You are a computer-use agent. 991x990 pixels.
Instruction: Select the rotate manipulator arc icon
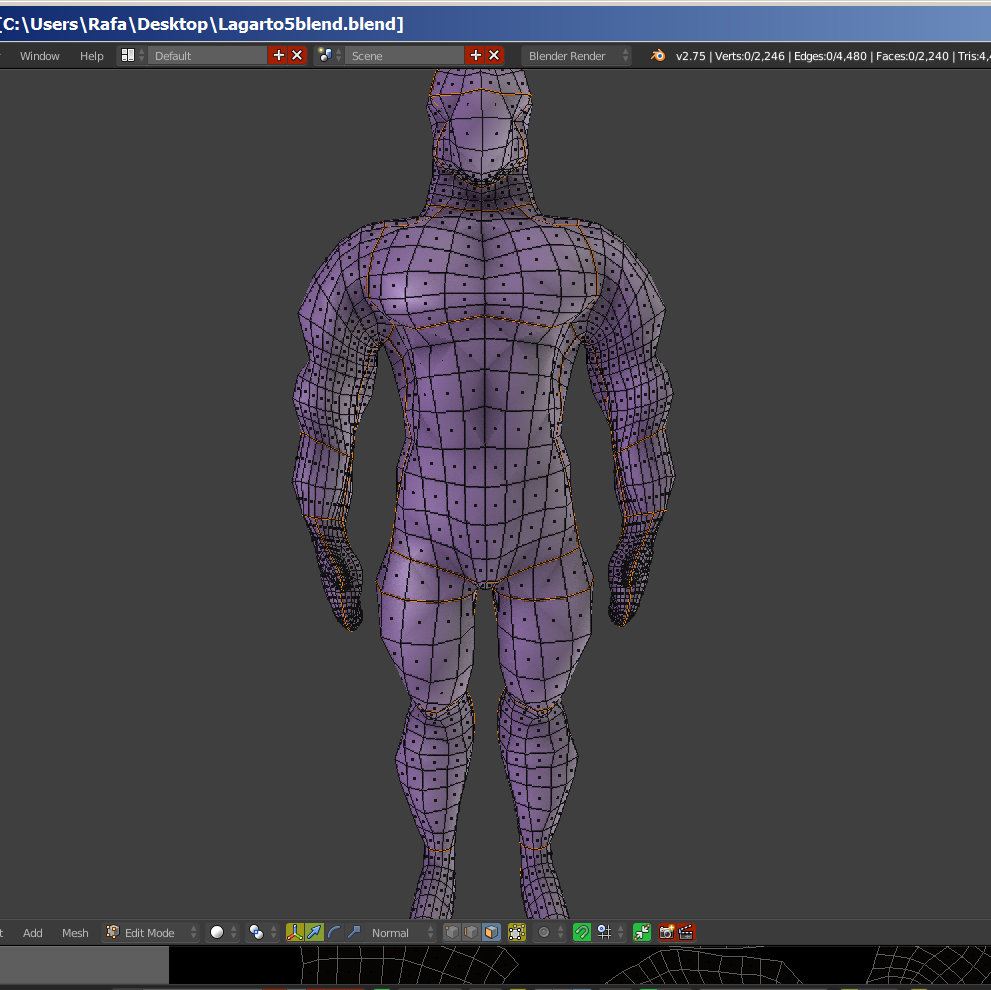(x=334, y=932)
